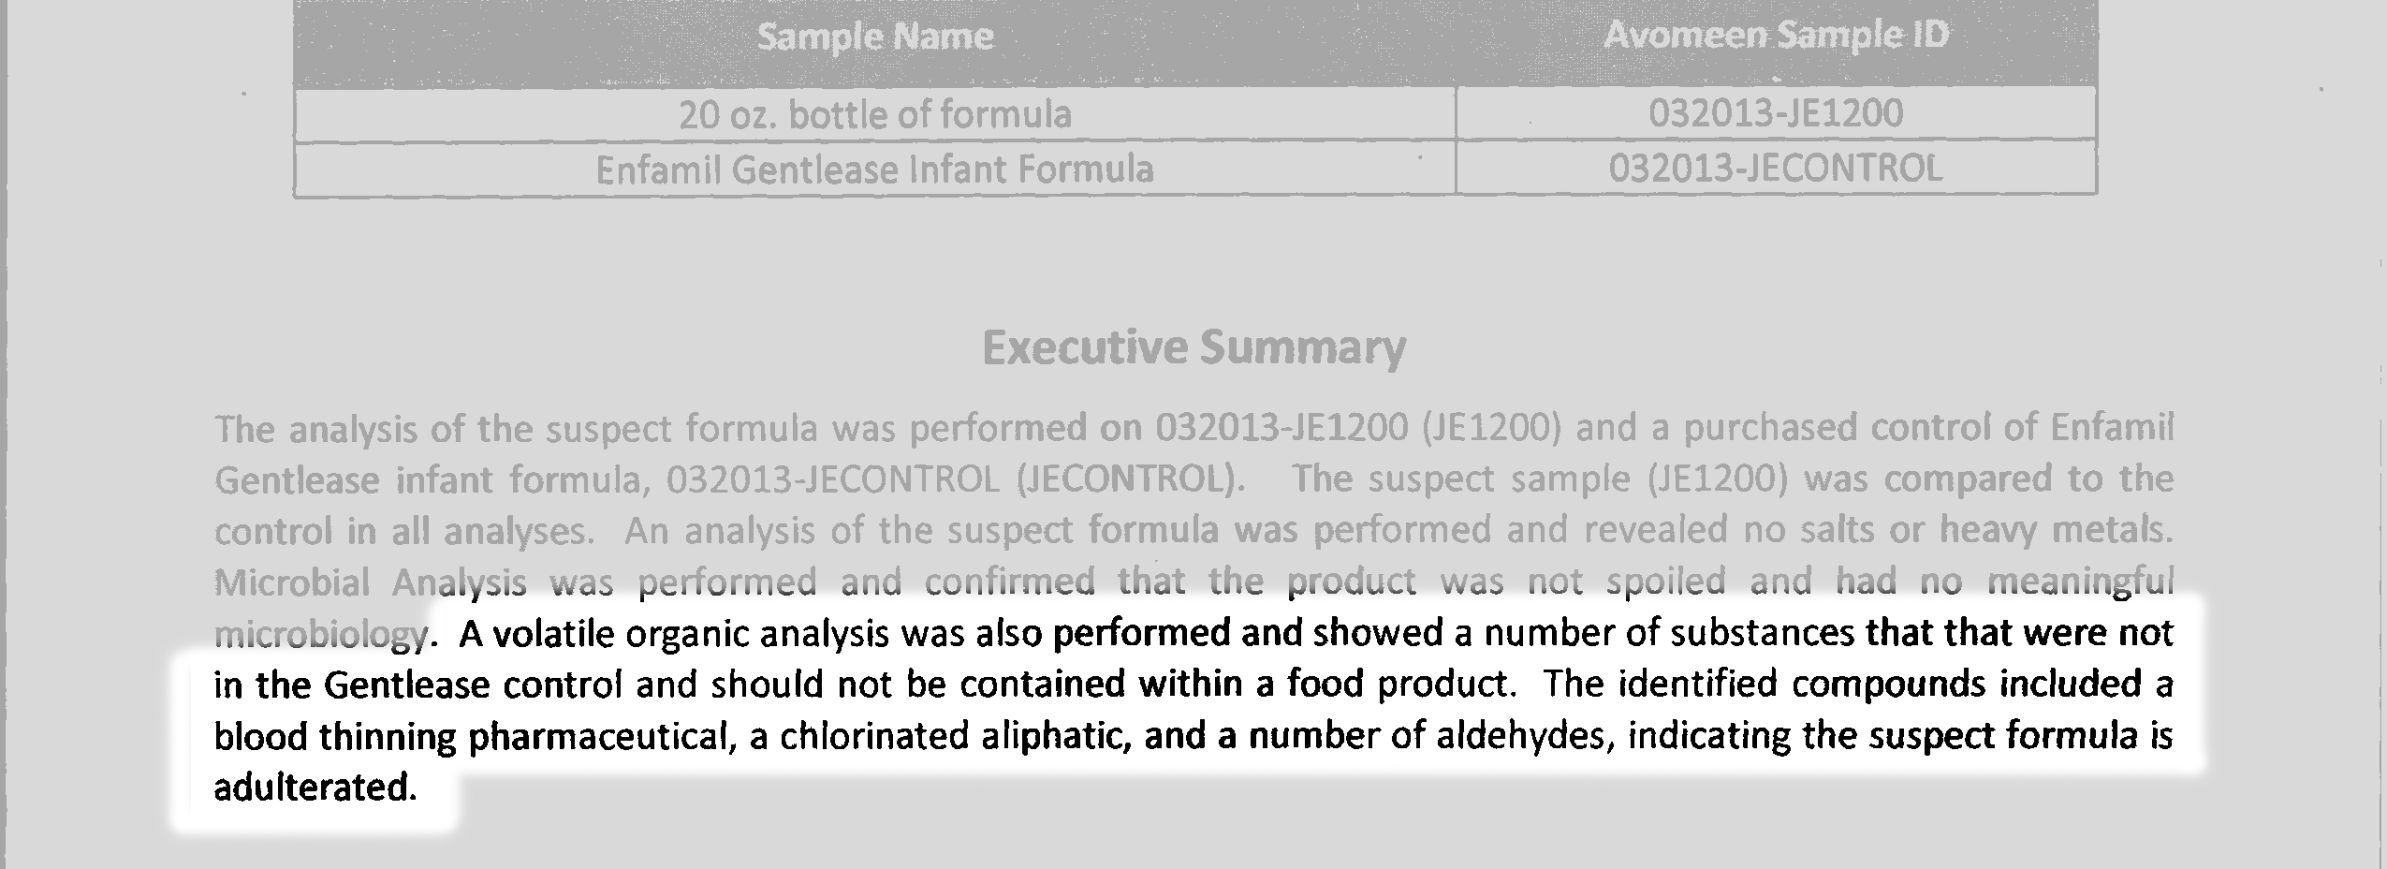Select the "Enfamil Gentlease Infant Formula" table cell

pos(875,169)
